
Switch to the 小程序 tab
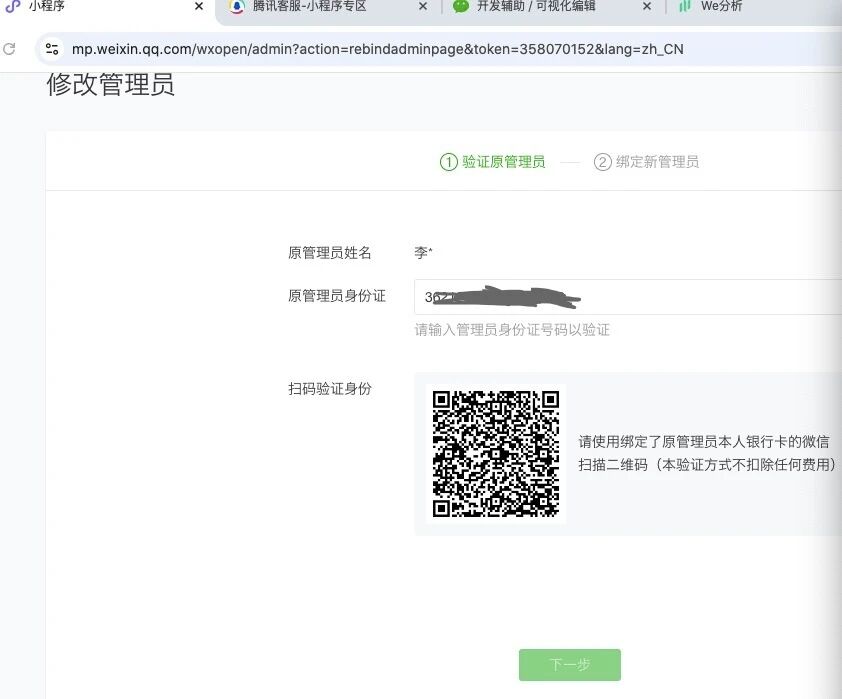pos(107,7)
